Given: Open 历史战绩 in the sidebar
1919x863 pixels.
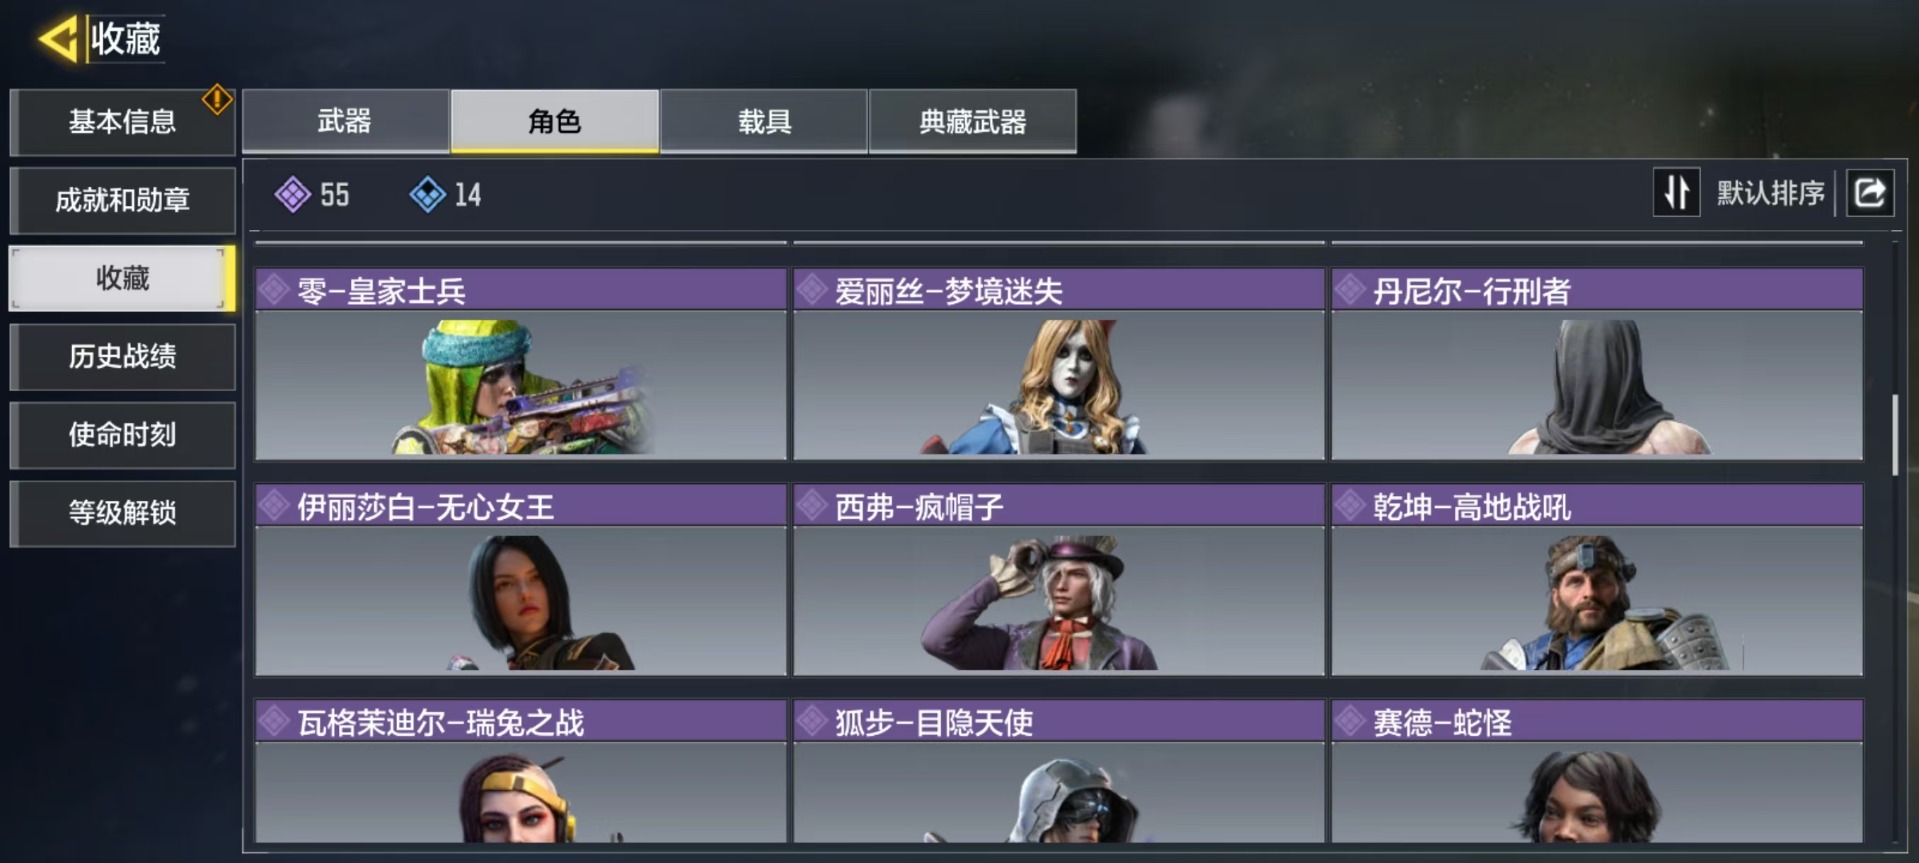Looking at the screenshot, I should coord(122,356).
